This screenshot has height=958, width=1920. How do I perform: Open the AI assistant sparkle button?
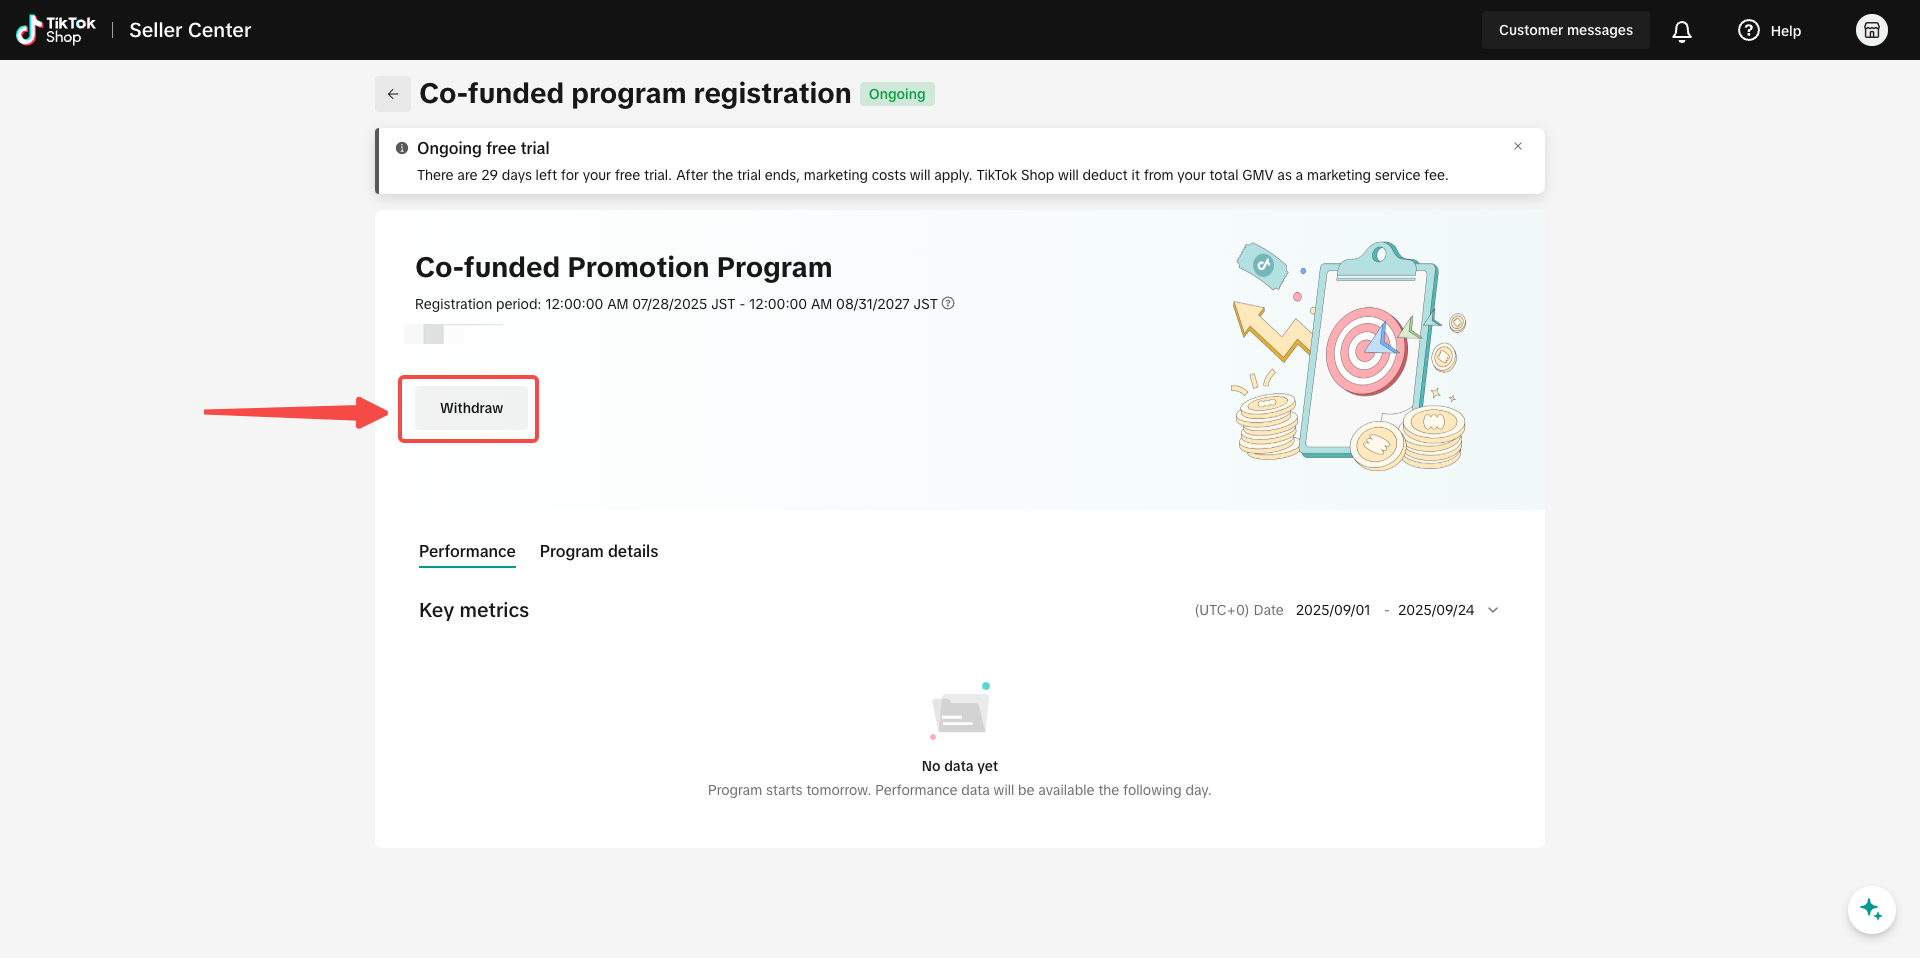pos(1871,910)
